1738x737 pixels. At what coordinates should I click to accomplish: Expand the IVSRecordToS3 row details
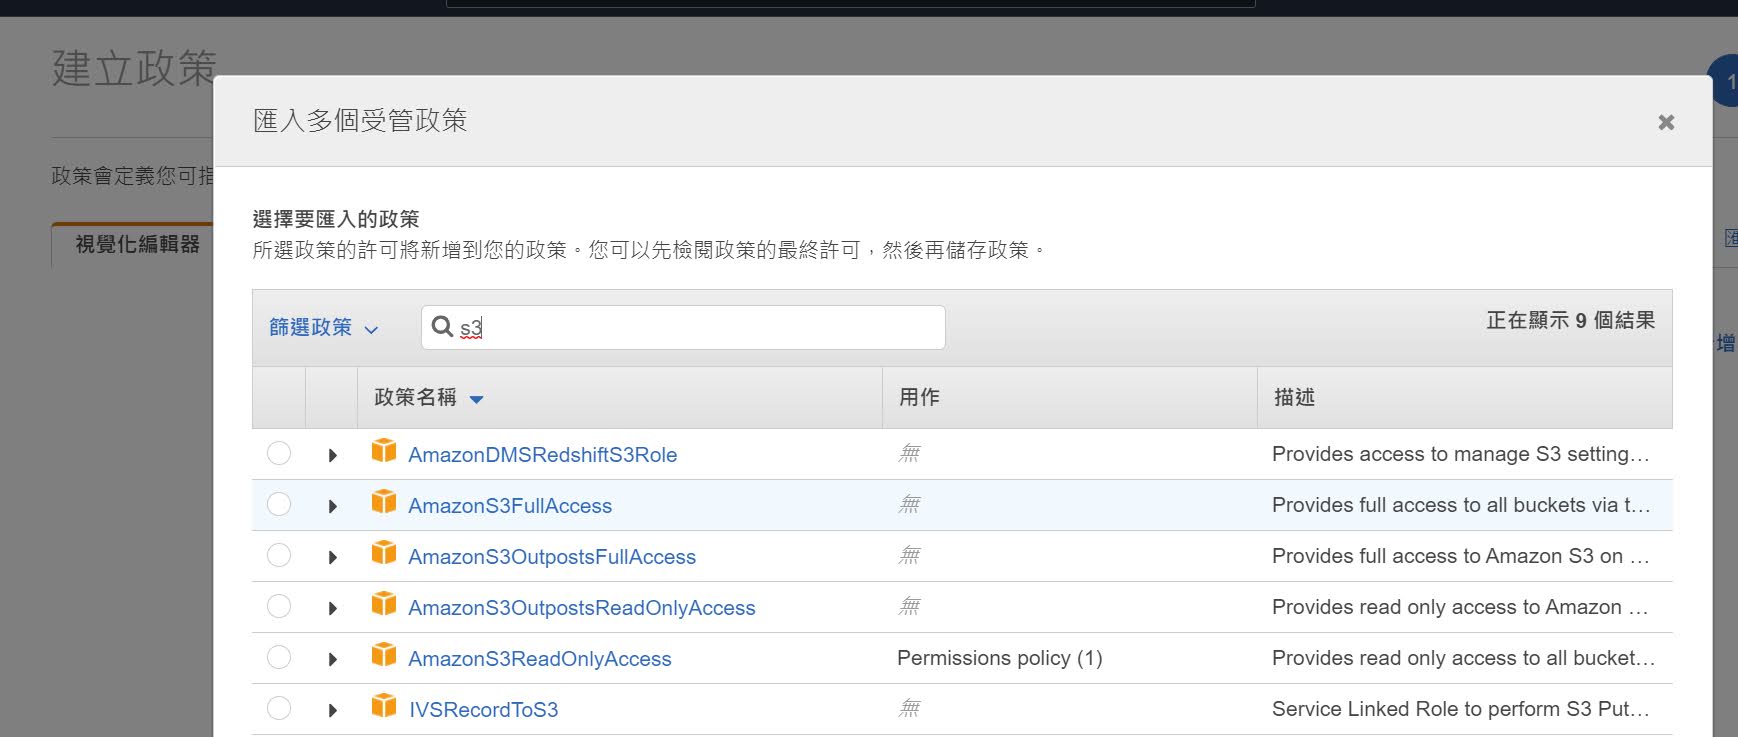click(333, 711)
